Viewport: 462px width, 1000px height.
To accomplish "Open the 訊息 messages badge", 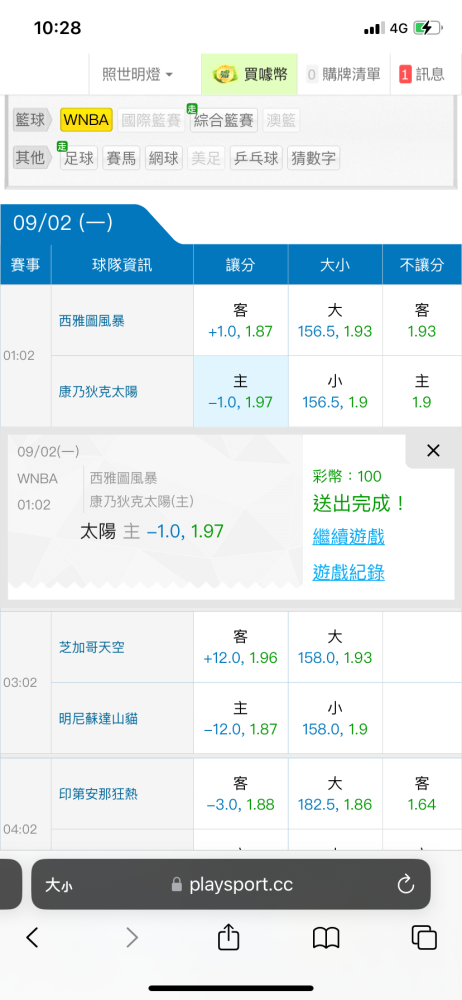I will click(x=422, y=74).
